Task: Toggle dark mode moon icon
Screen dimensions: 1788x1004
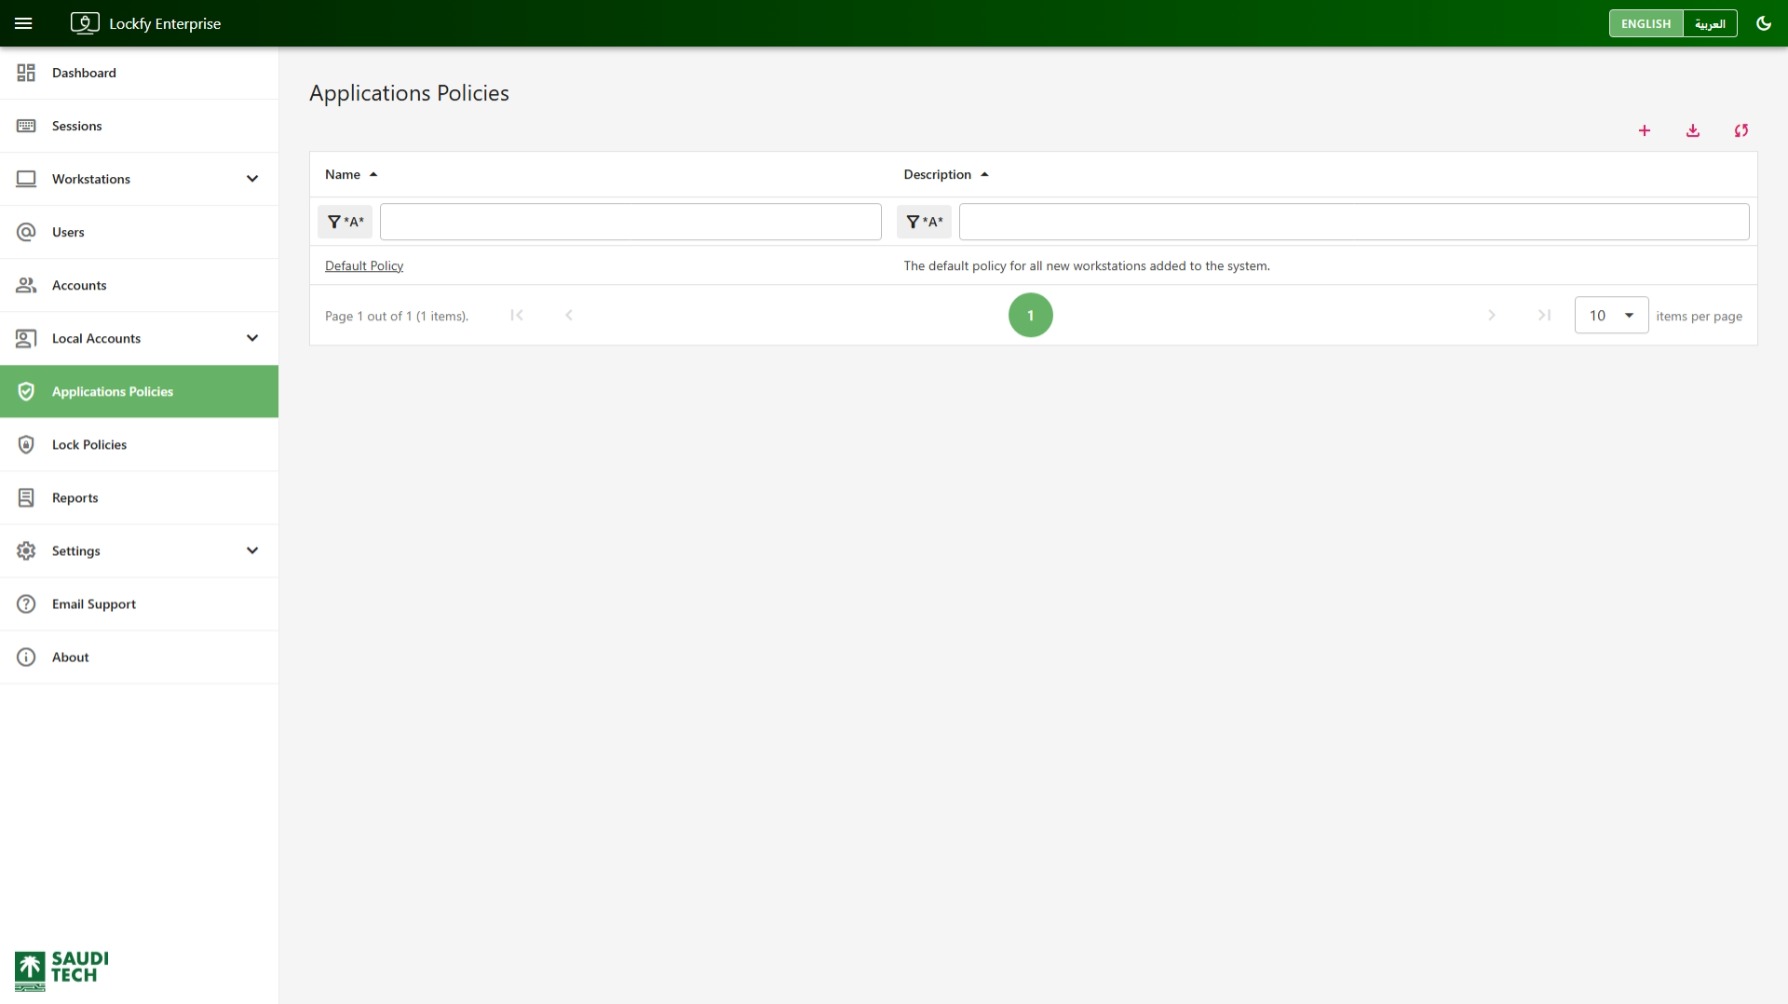Action: [x=1763, y=23]
